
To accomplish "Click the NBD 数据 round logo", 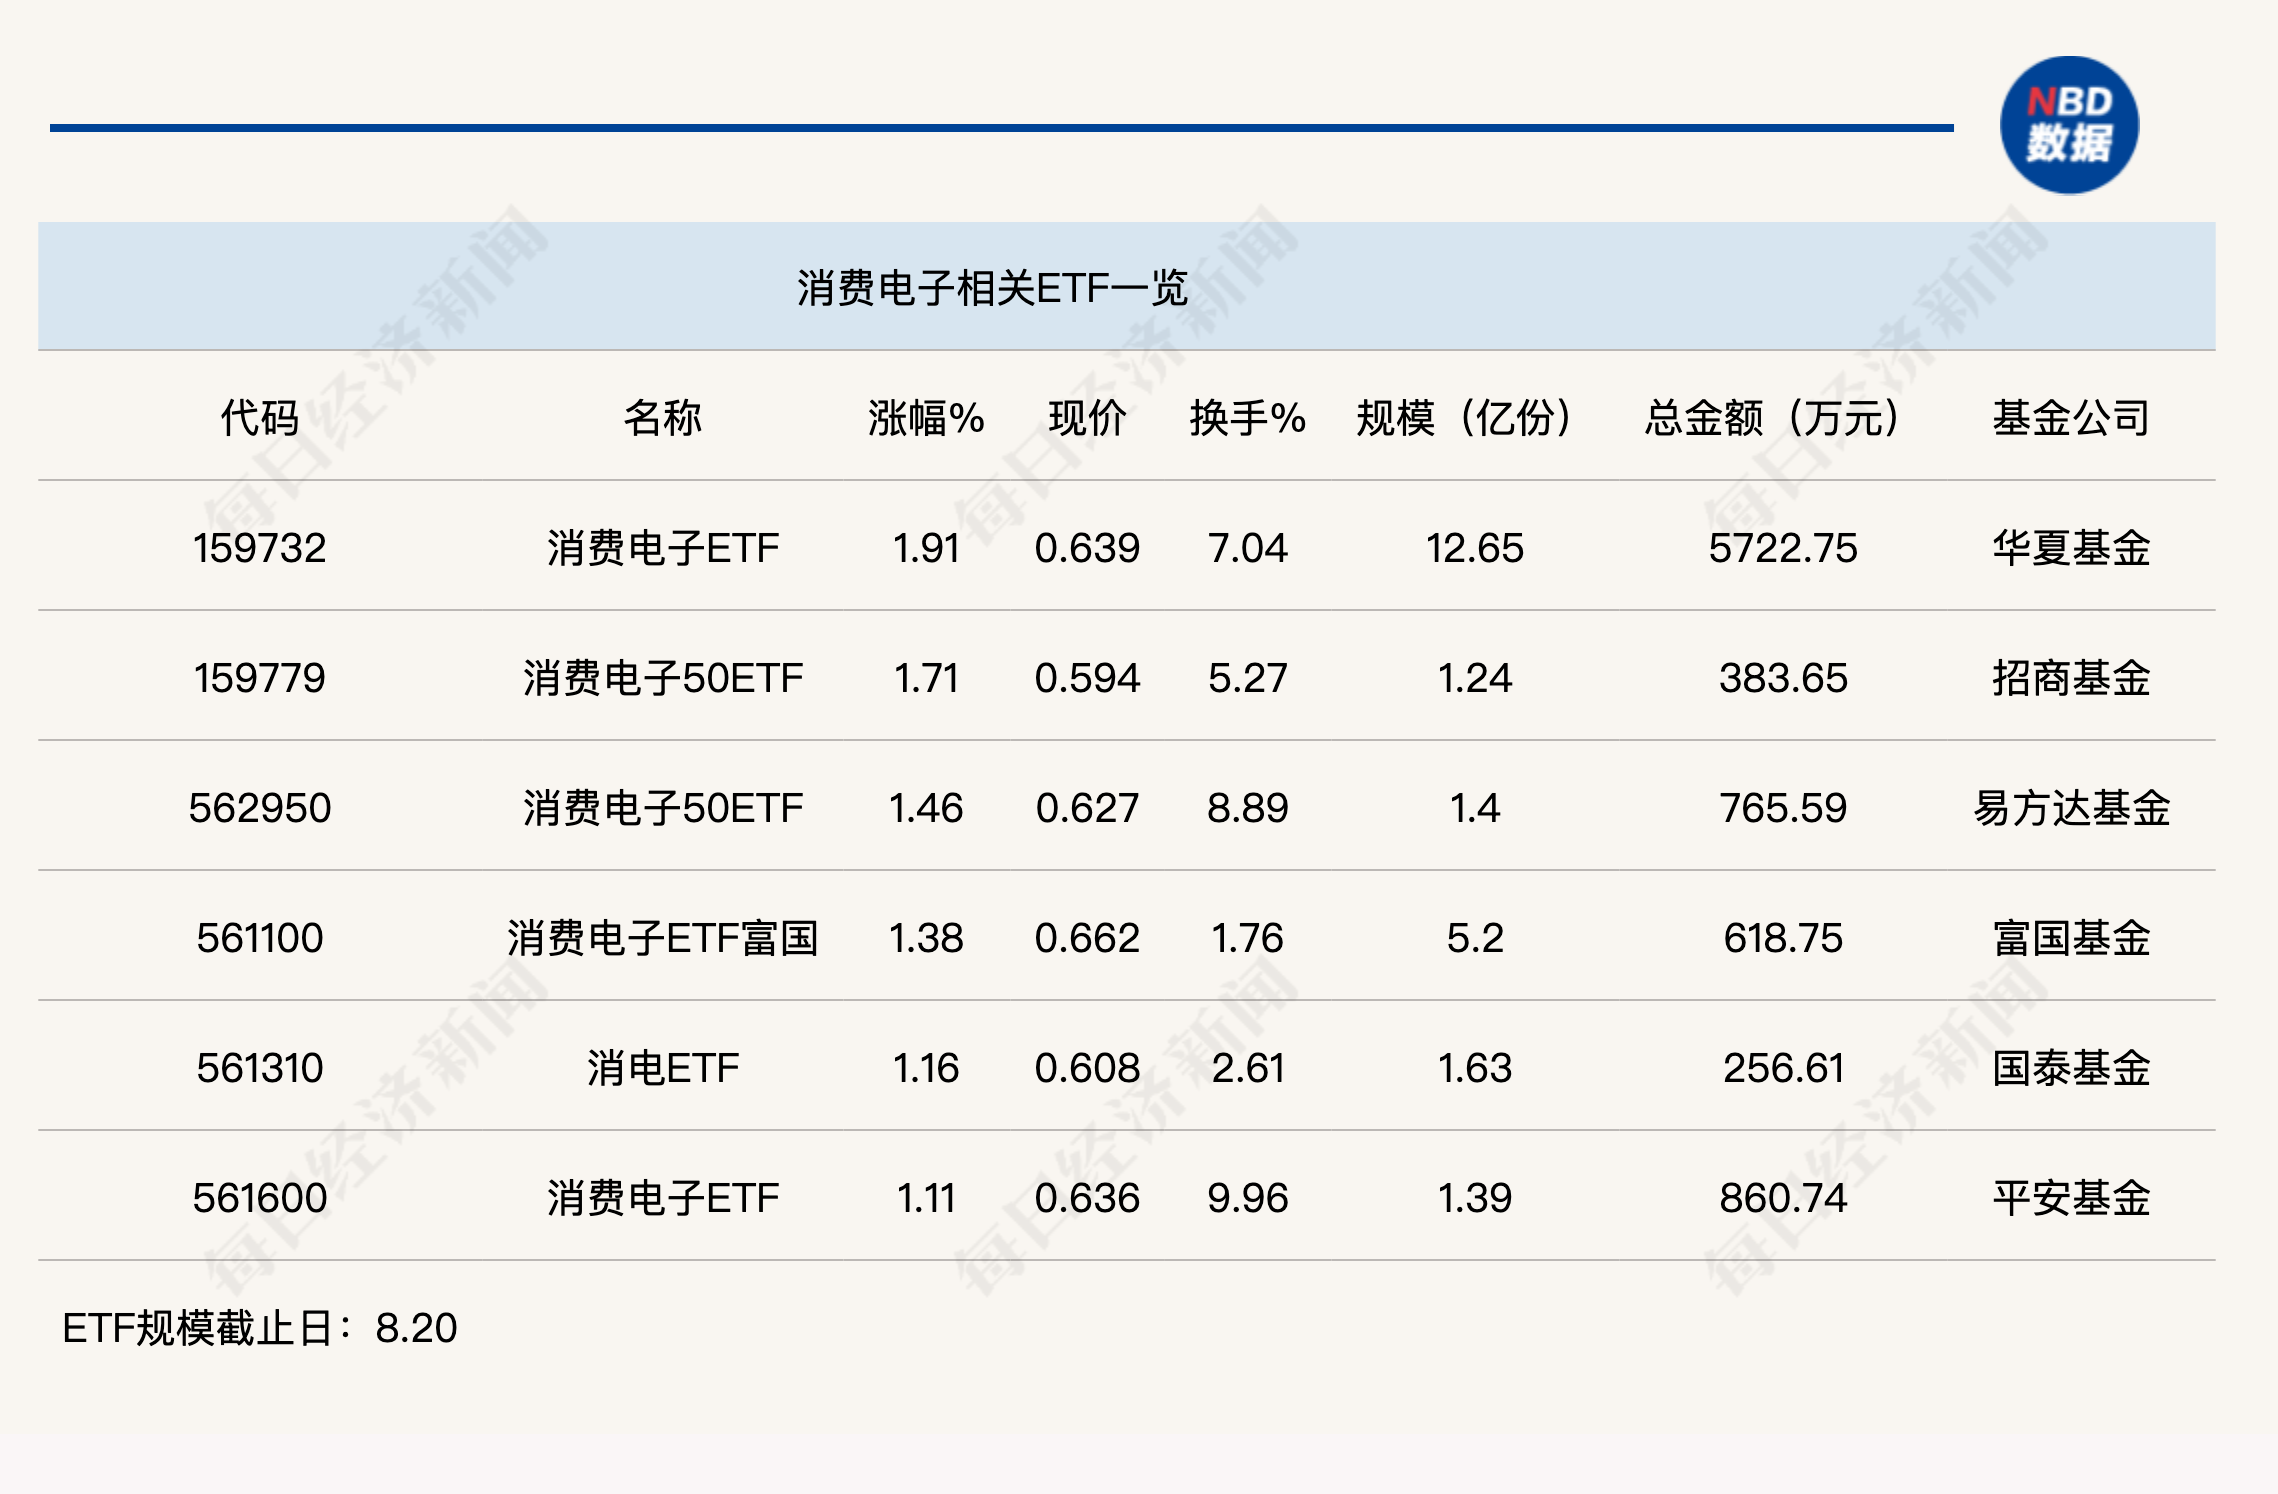I will pyautogui.click(x=2069, y=125).
